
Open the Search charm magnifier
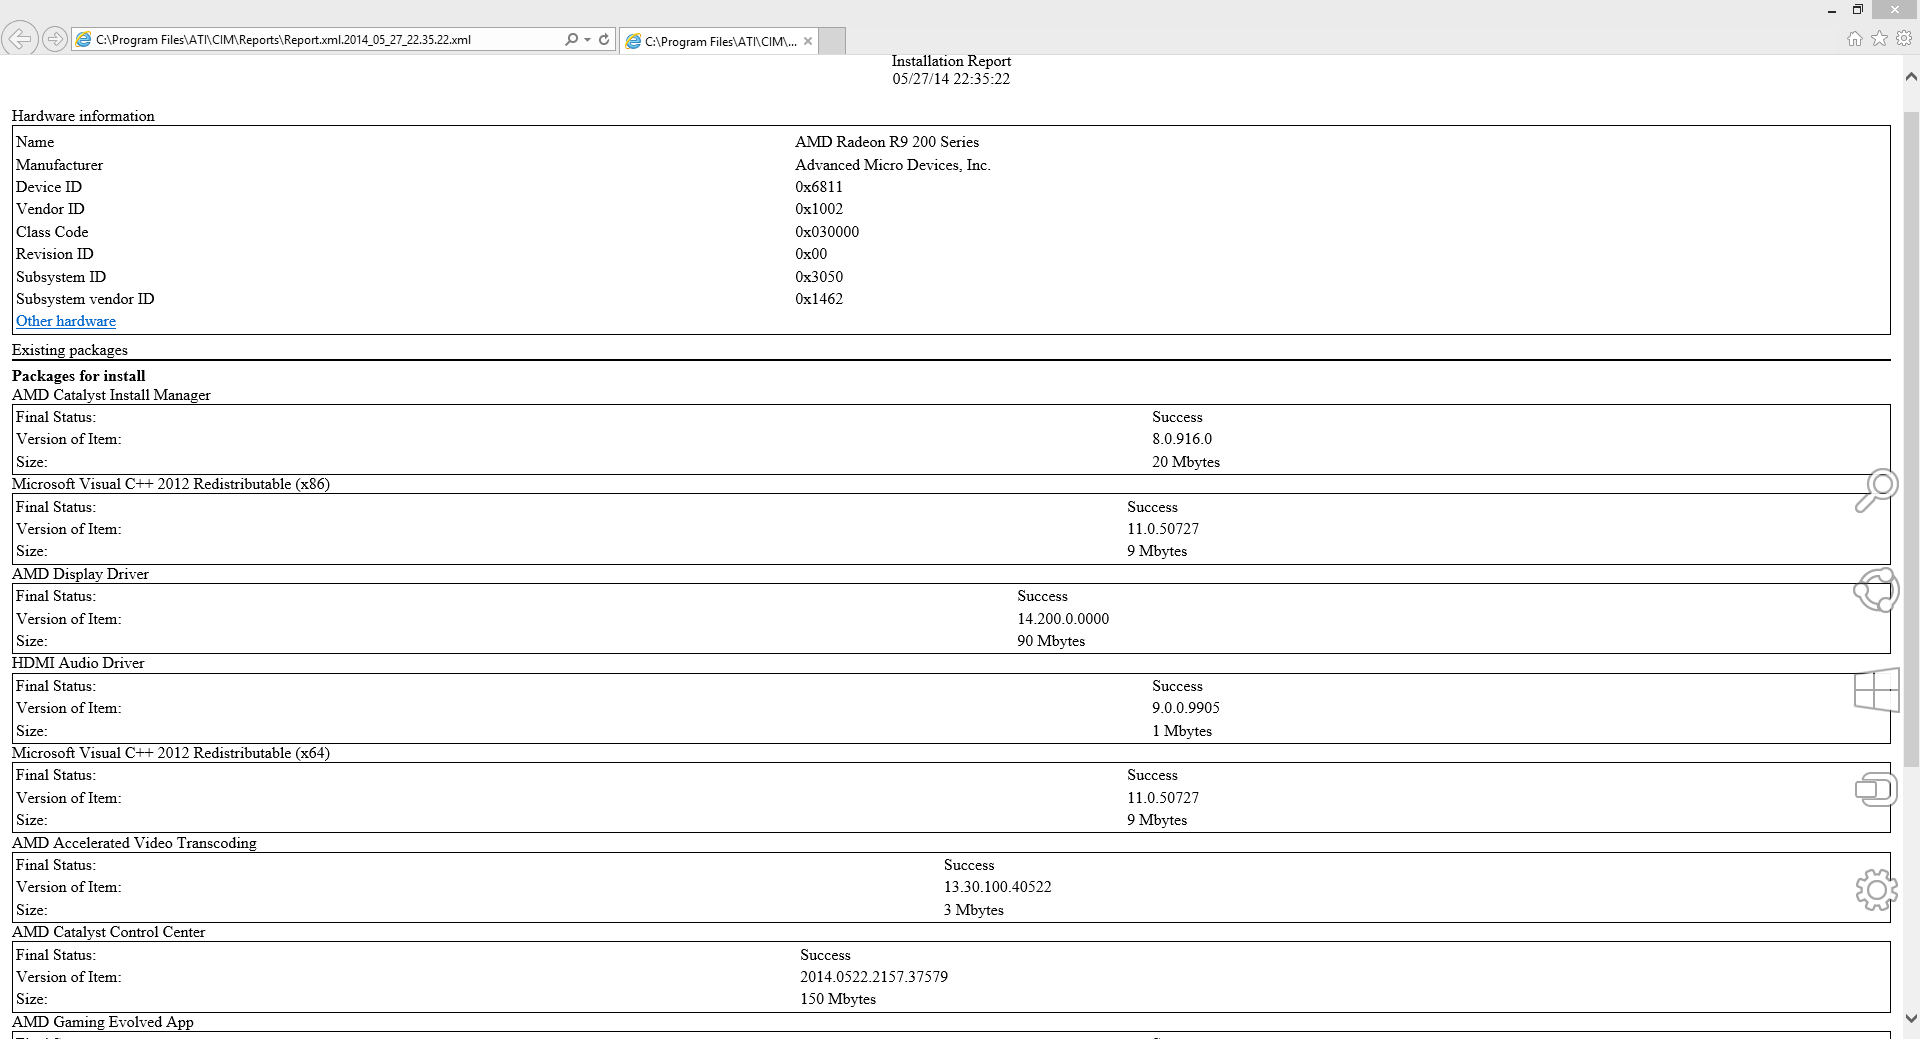point(1876,490)
